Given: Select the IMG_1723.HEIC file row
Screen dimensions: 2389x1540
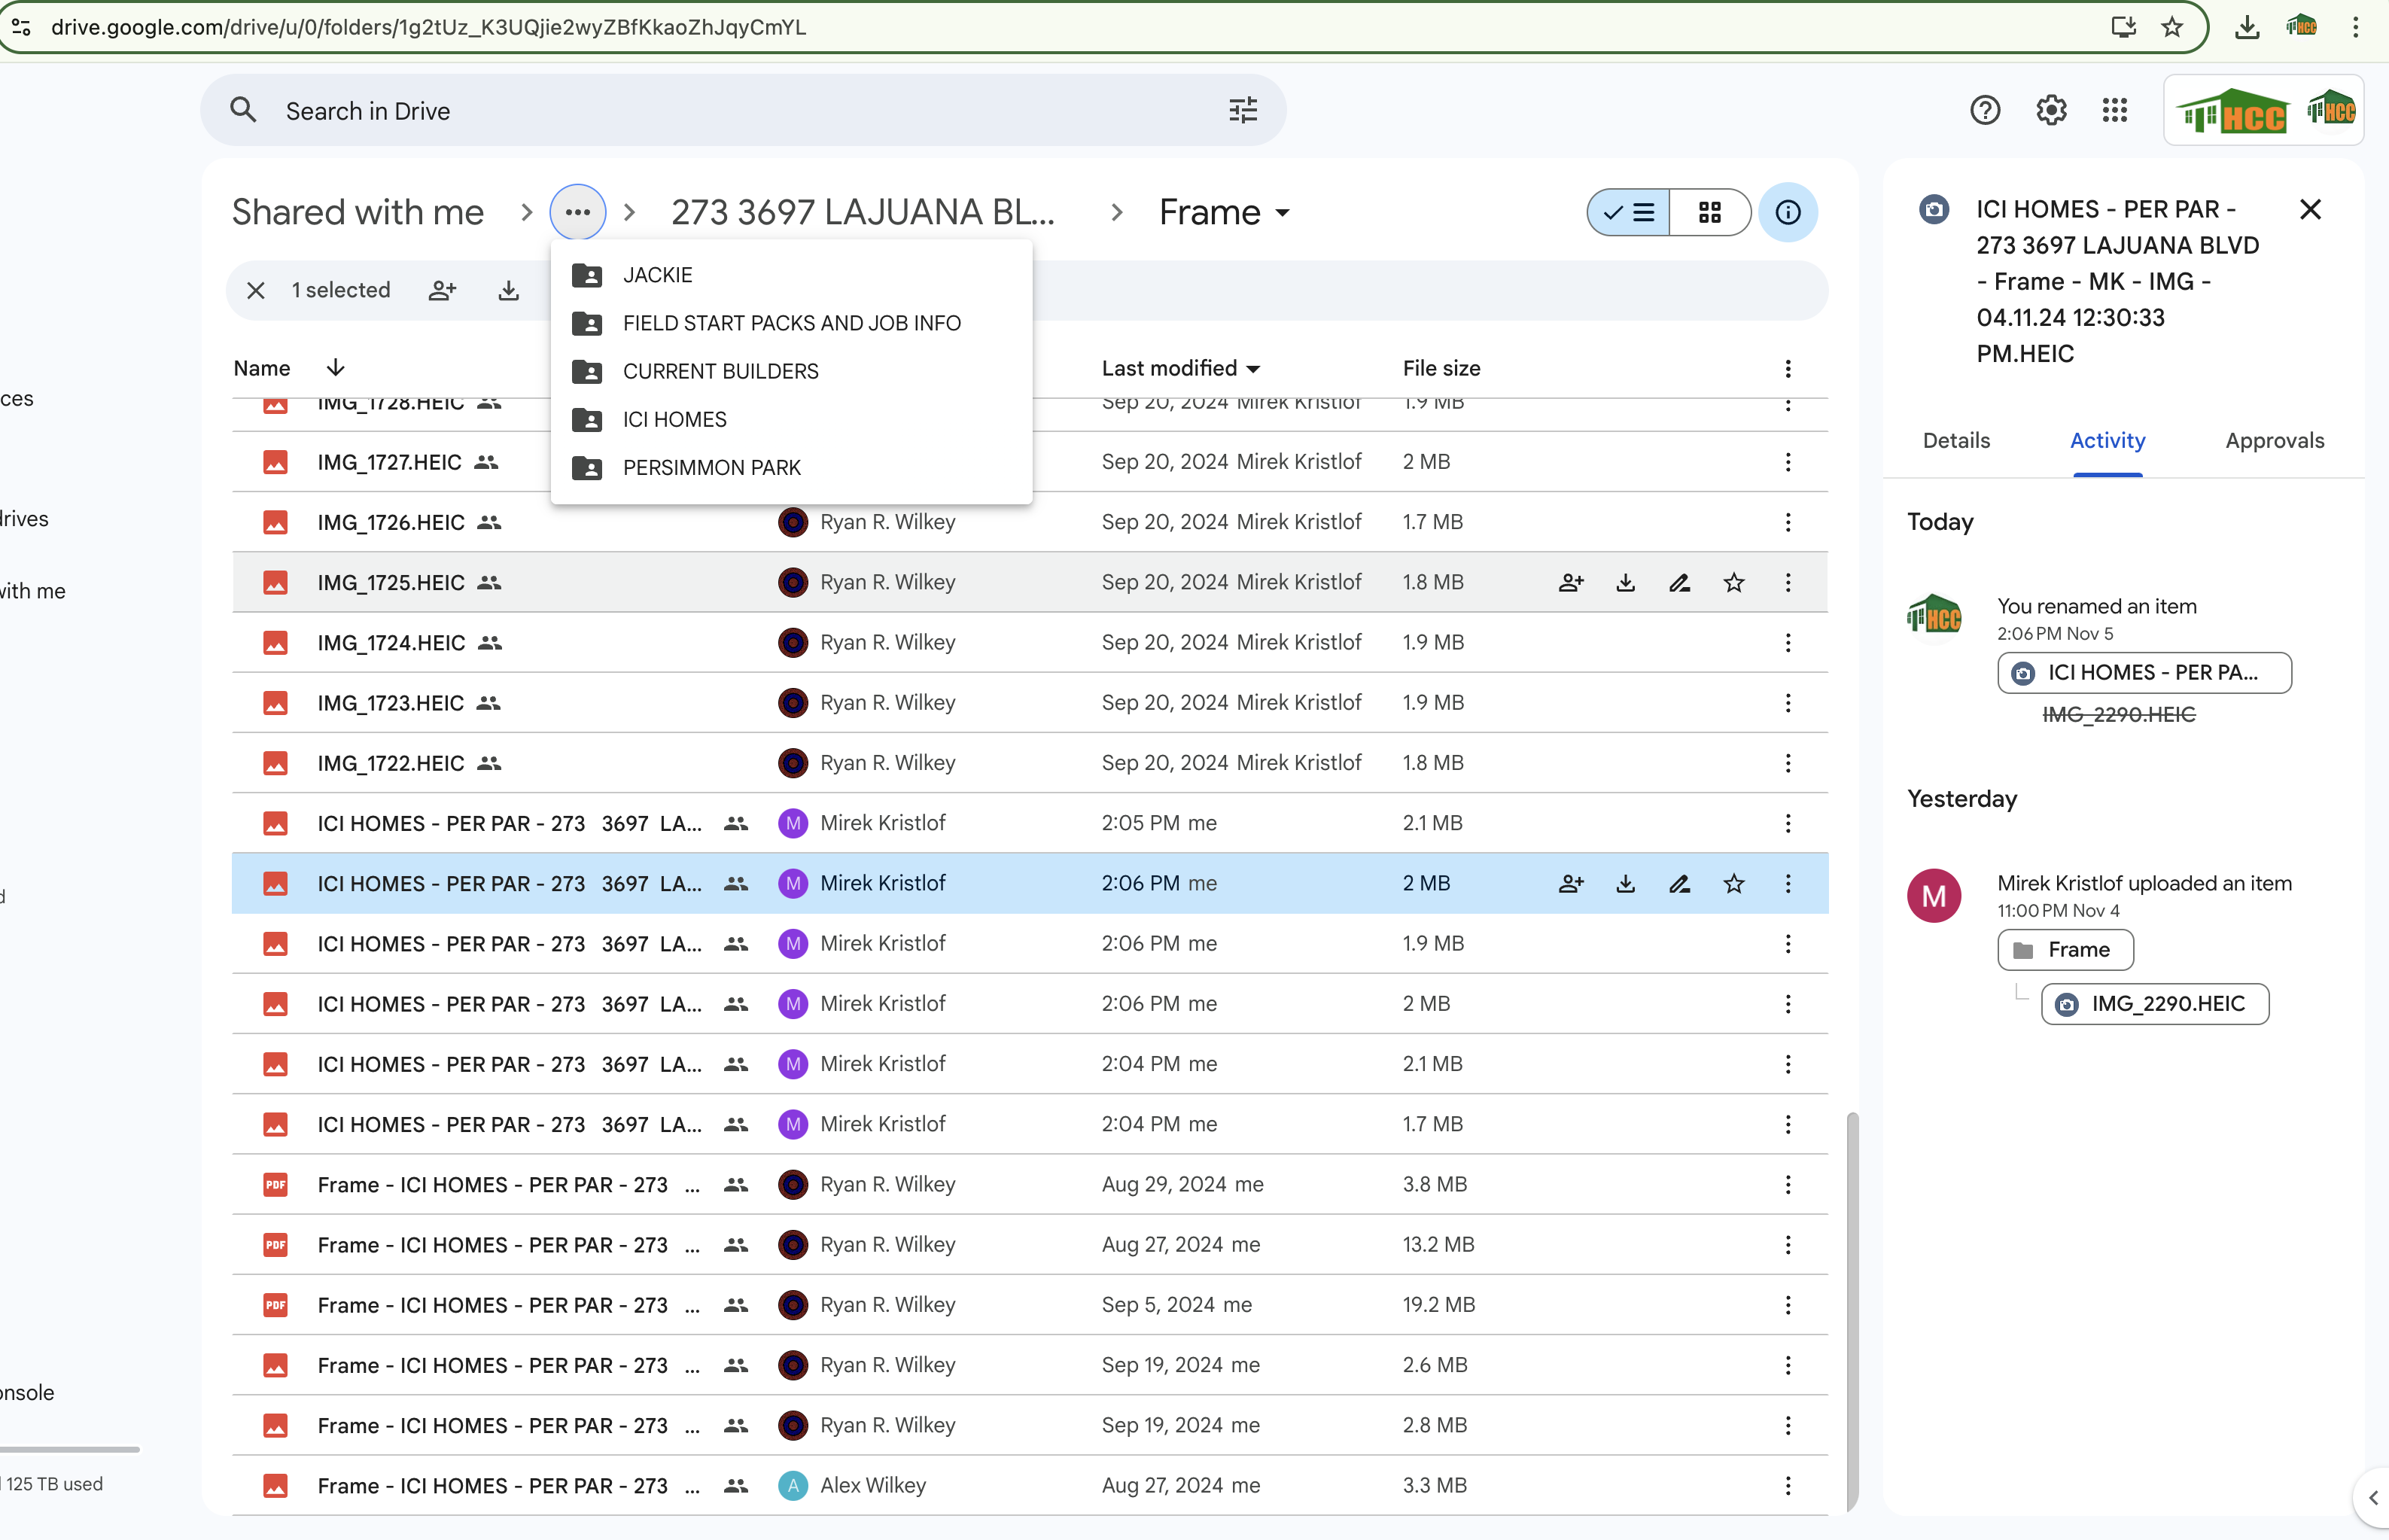Looking at the screenshot, I should [x=1030, y=703].
